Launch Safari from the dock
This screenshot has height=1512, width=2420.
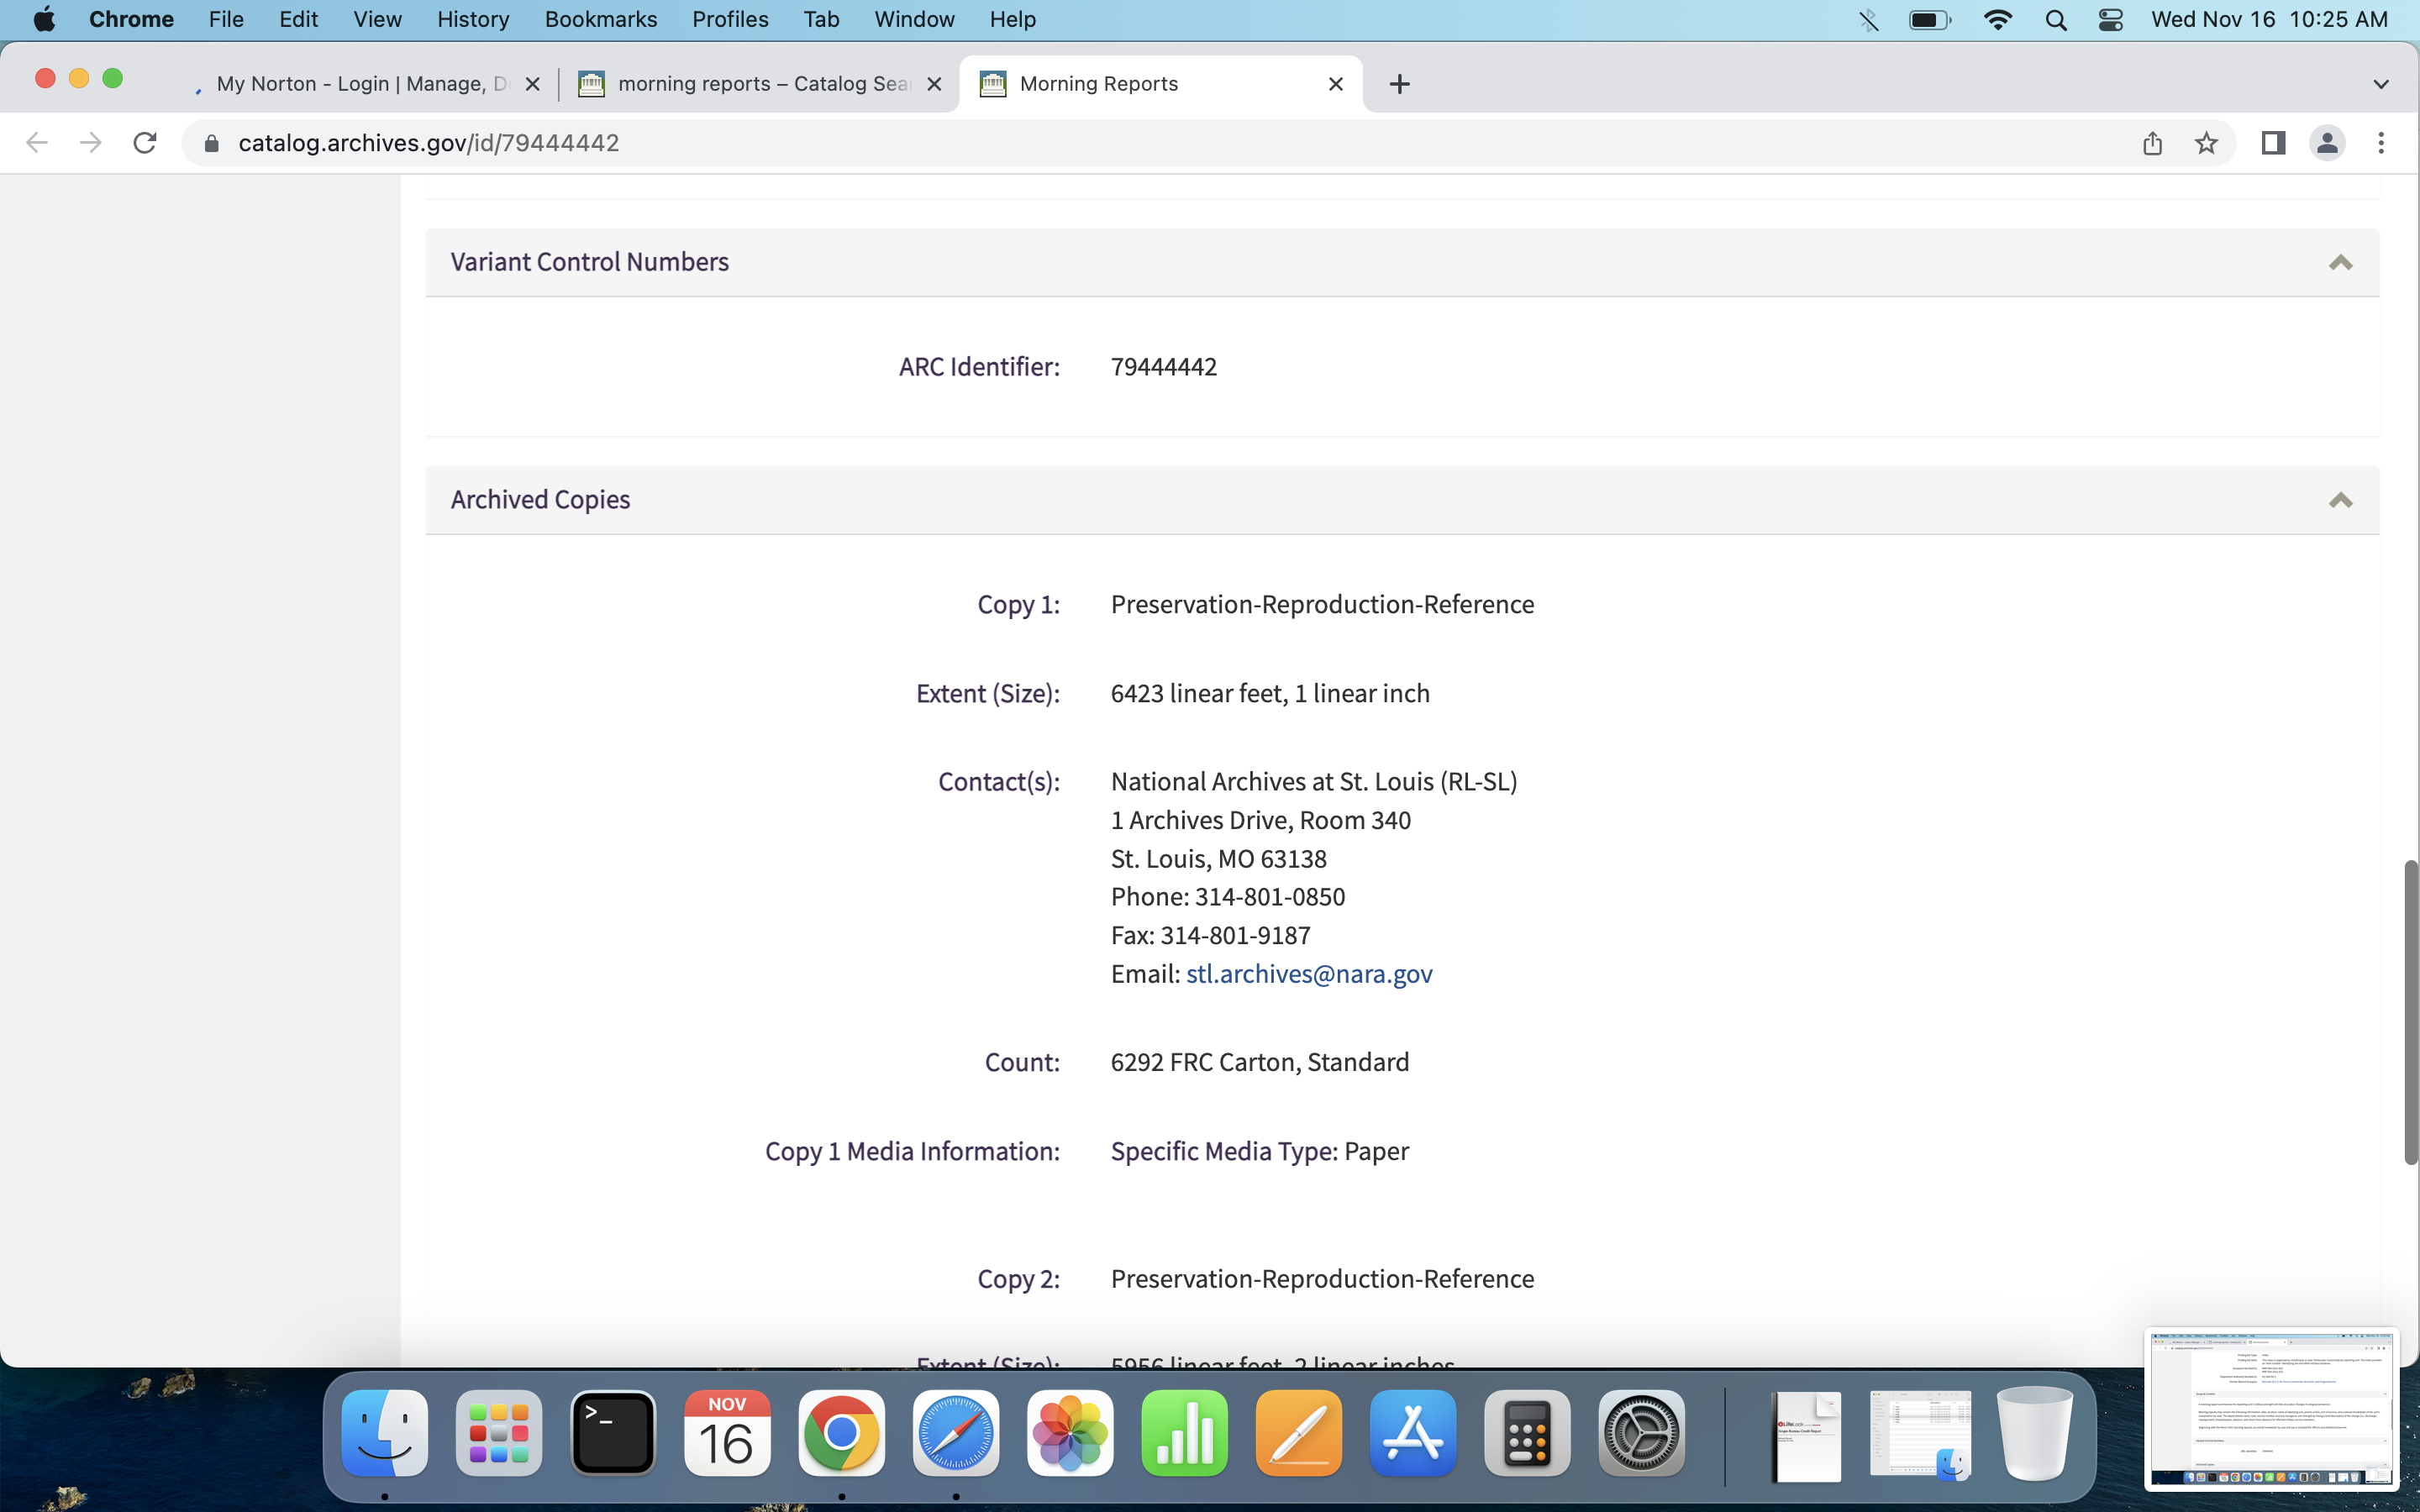[x=955, y=1432]
